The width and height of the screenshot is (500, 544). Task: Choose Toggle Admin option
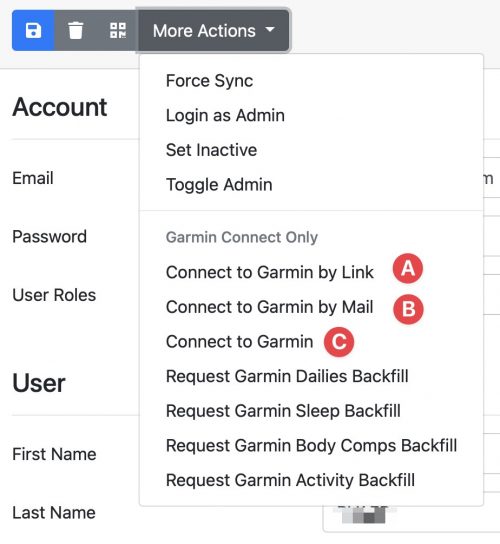(219, 185)
